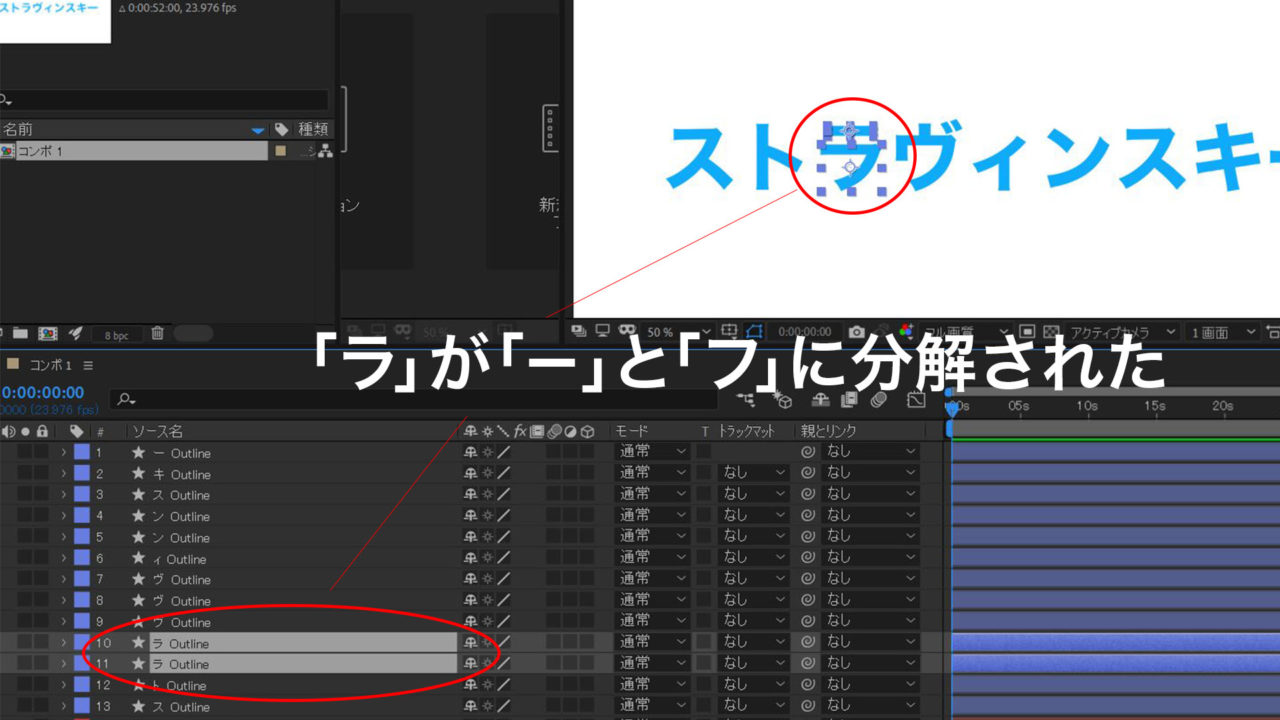Hide shy layers using timeline shy icon

click(820, 400)
